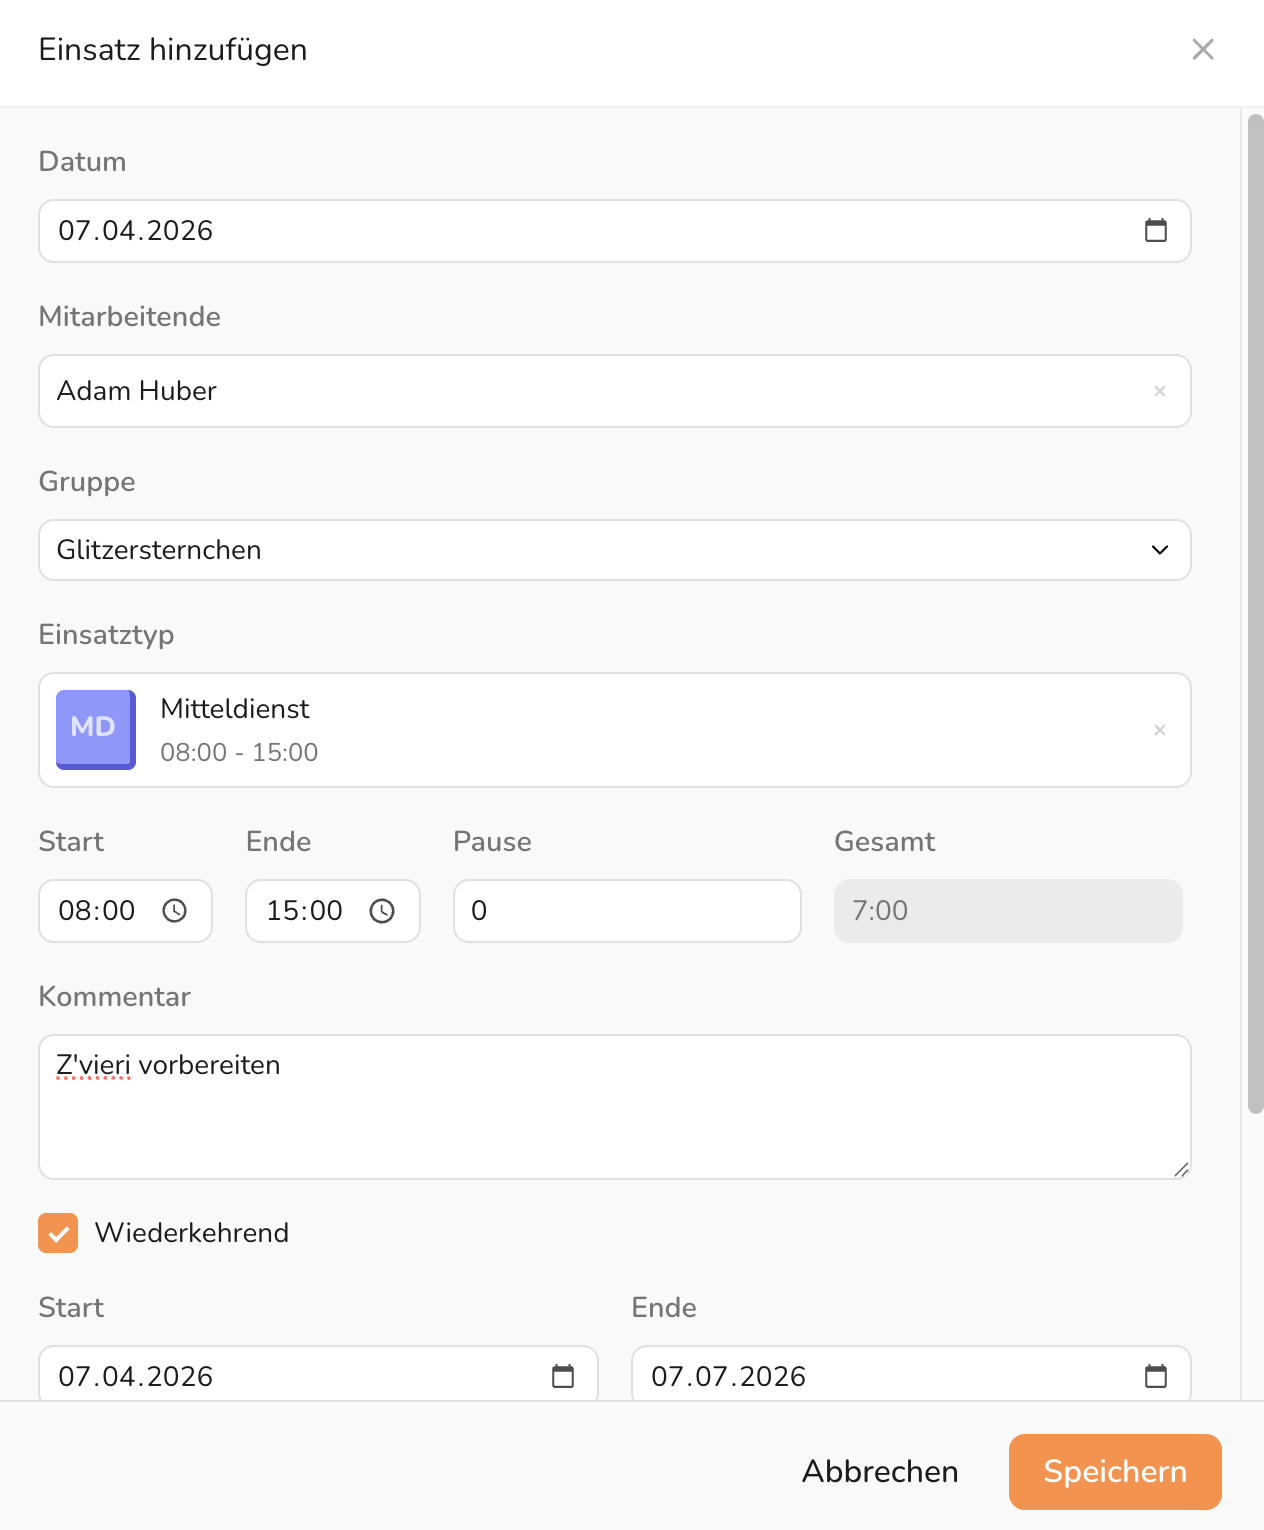Image resolution: width=1264 pixels, height=1530 pixels.
Task: Expand the Gruppe dropdown
Action: pyautogui.click(x=1159, y=550)
